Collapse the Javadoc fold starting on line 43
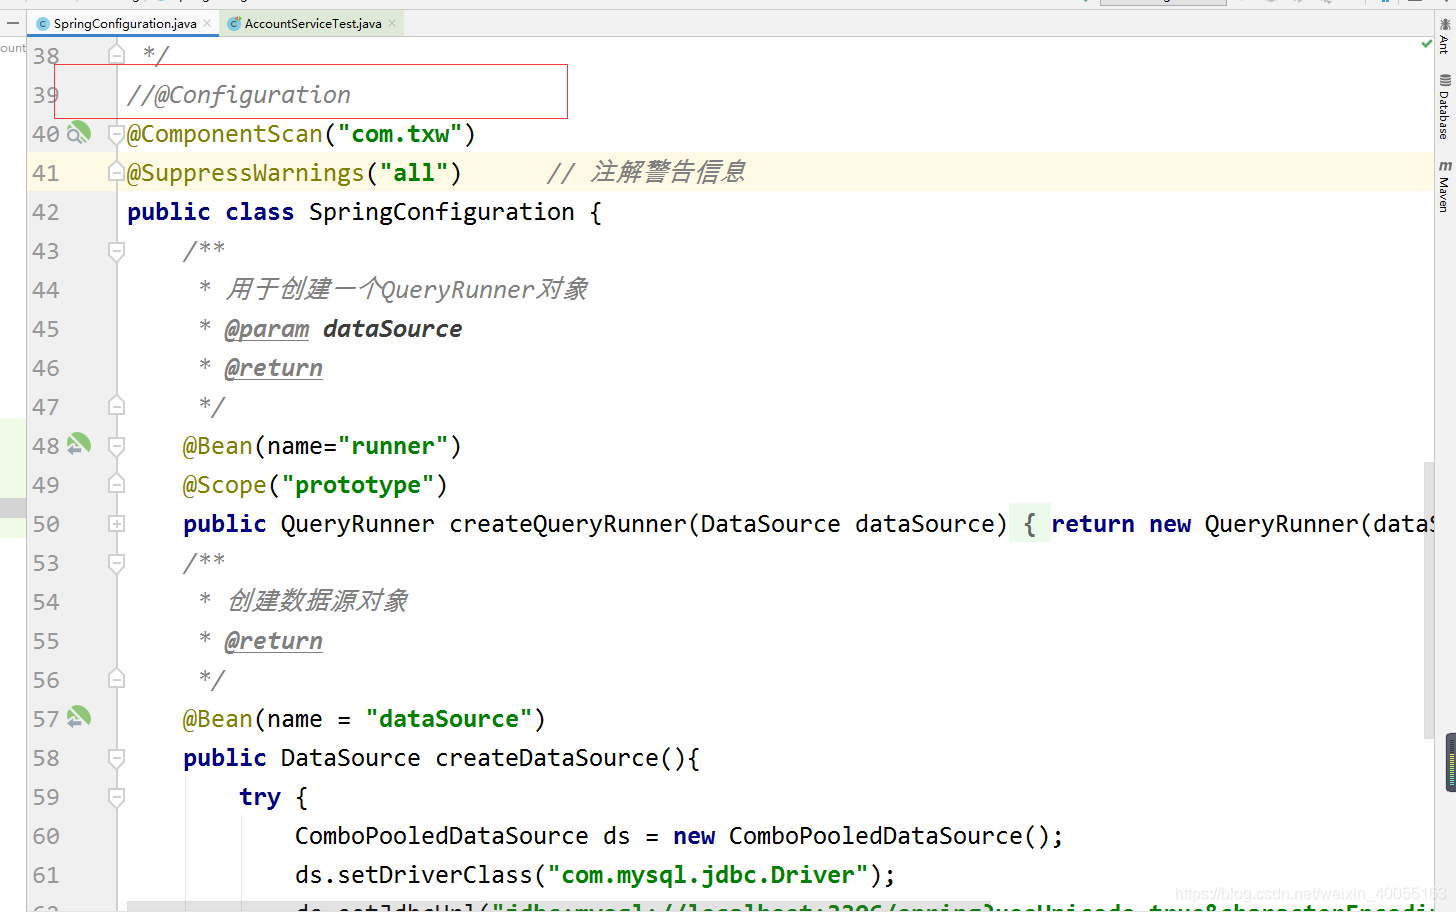The image size is (1456, 912). click(116, 250)
